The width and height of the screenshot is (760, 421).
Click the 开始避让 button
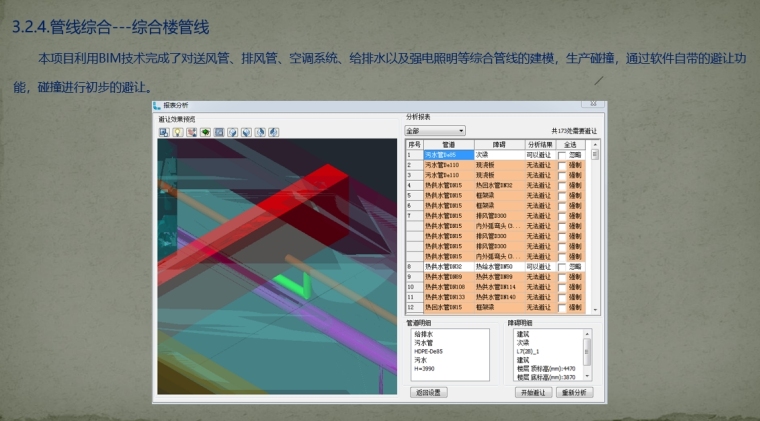[x=533, y=392]
